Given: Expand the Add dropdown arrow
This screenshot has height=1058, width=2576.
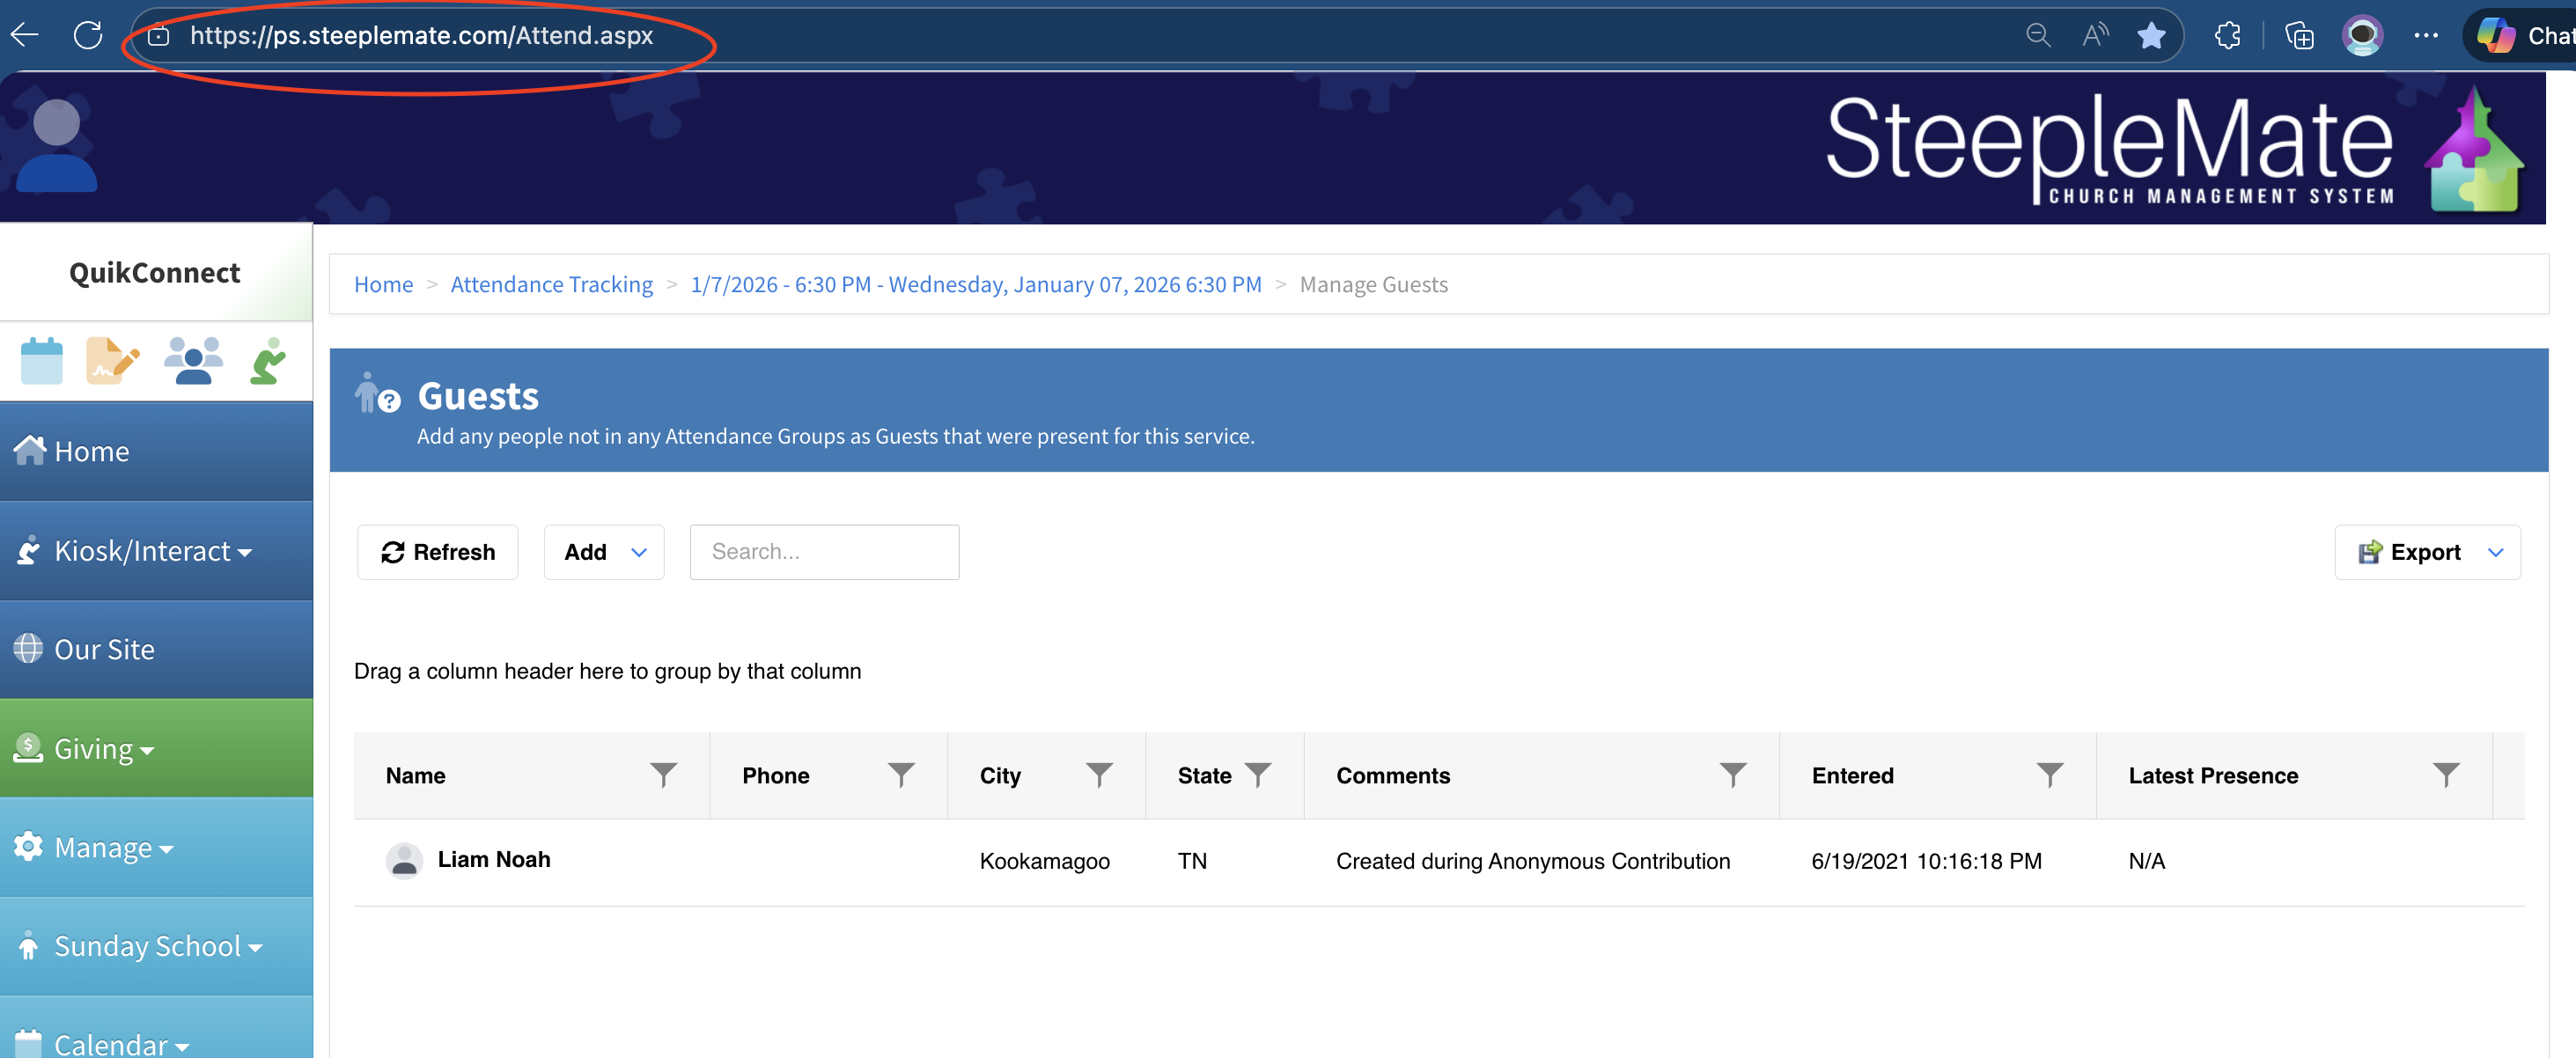Looking at the screenshot, I should tap(639, 552).
